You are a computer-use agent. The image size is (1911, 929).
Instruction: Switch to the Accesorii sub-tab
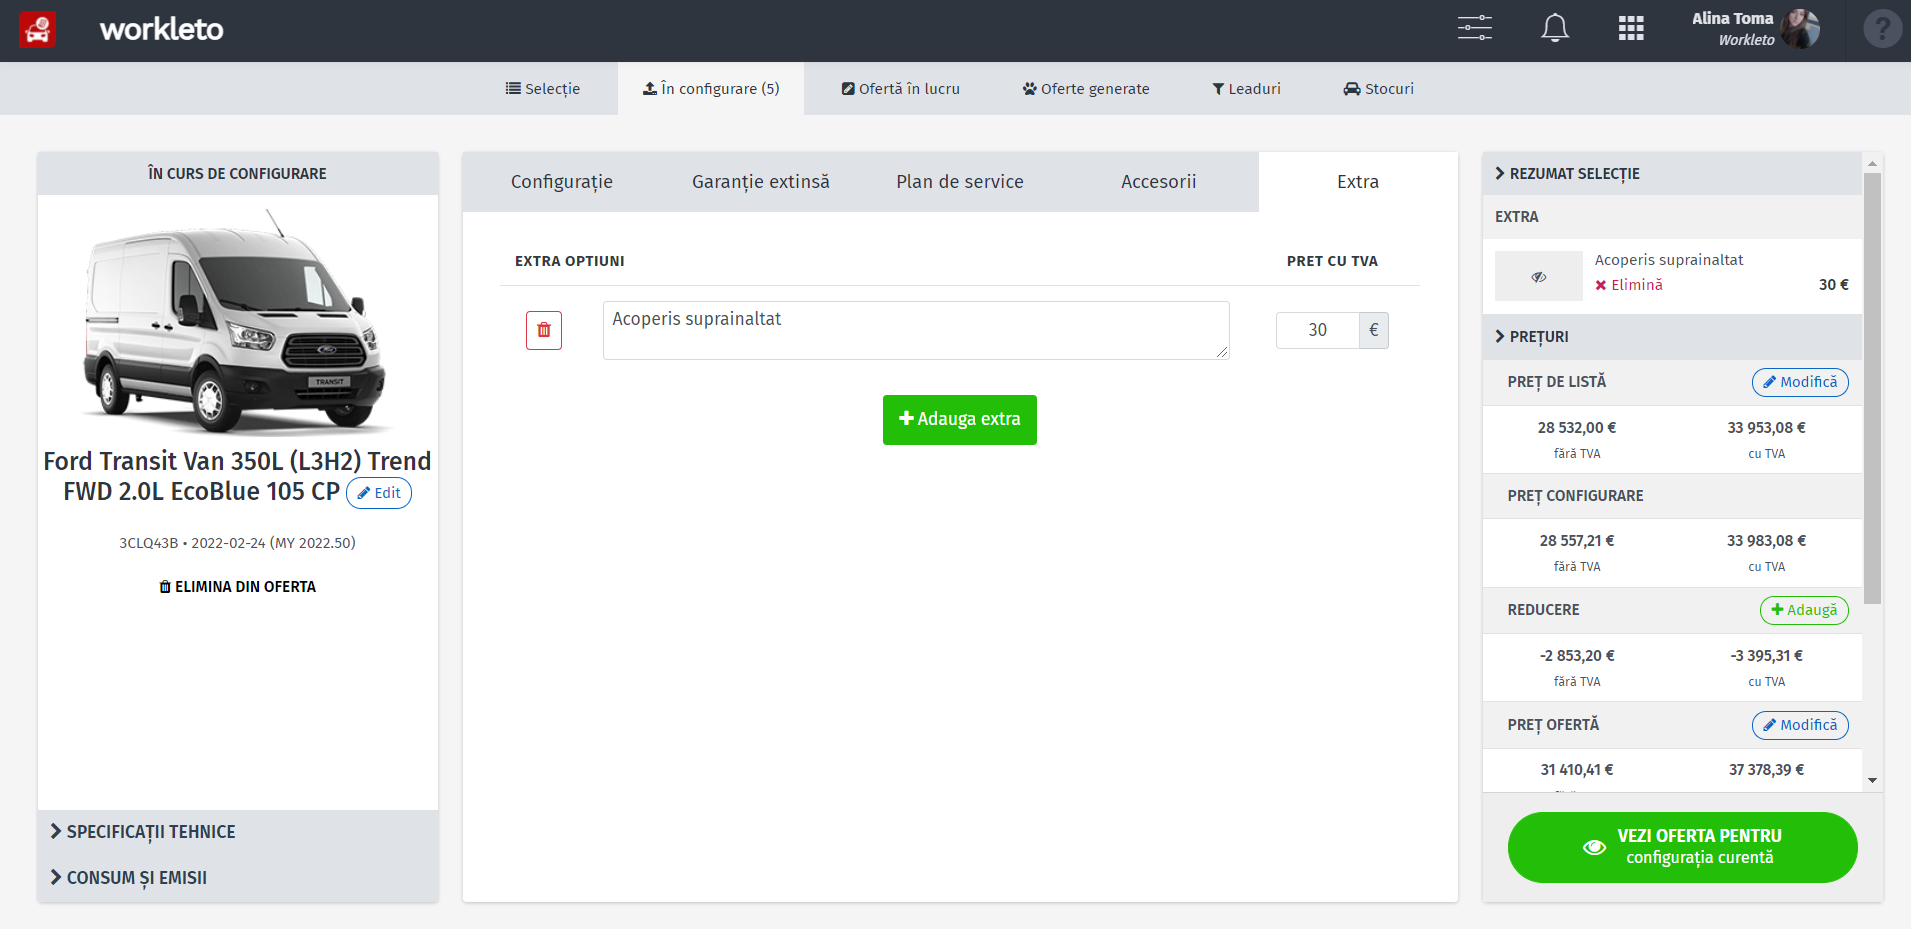coord(1159,182)
